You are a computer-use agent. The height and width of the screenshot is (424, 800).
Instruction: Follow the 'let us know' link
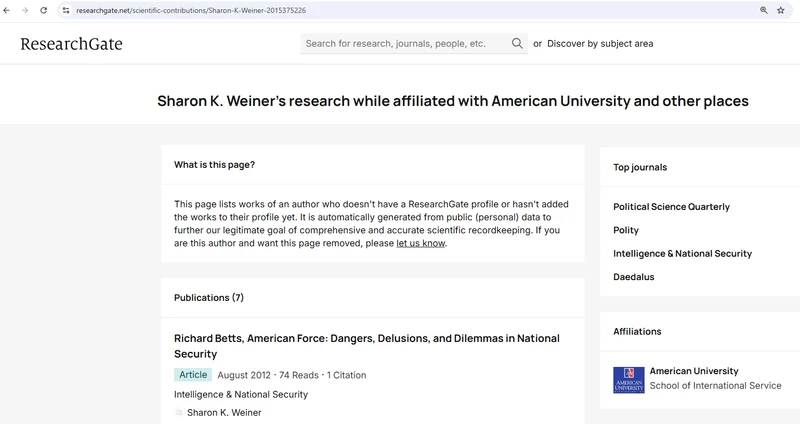click(420, 243)
